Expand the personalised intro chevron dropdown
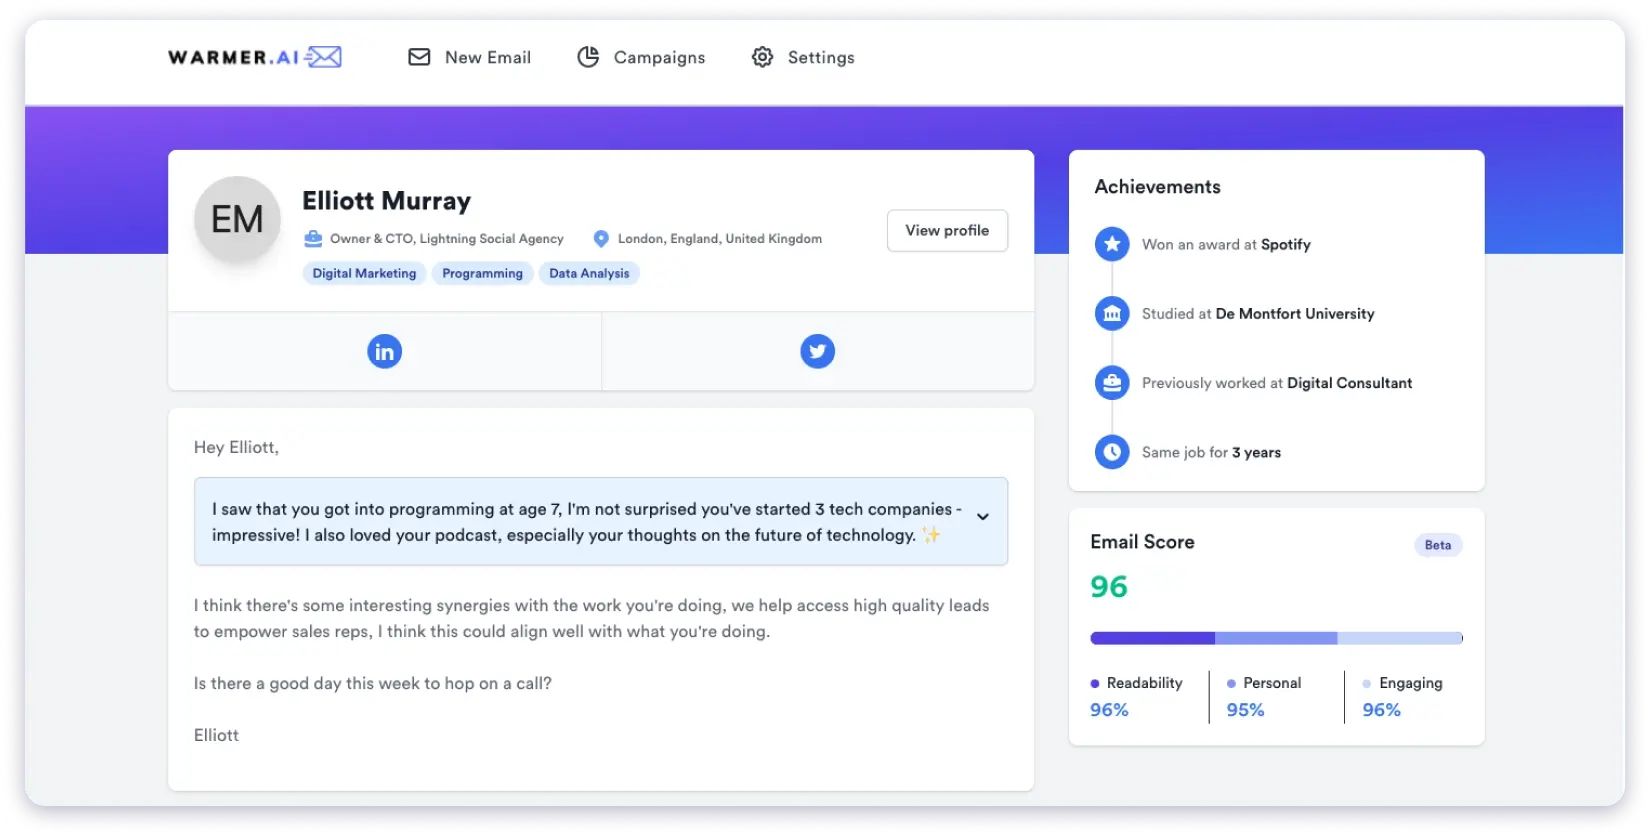This screenshot has width=1649, height=835. [982, 517]
